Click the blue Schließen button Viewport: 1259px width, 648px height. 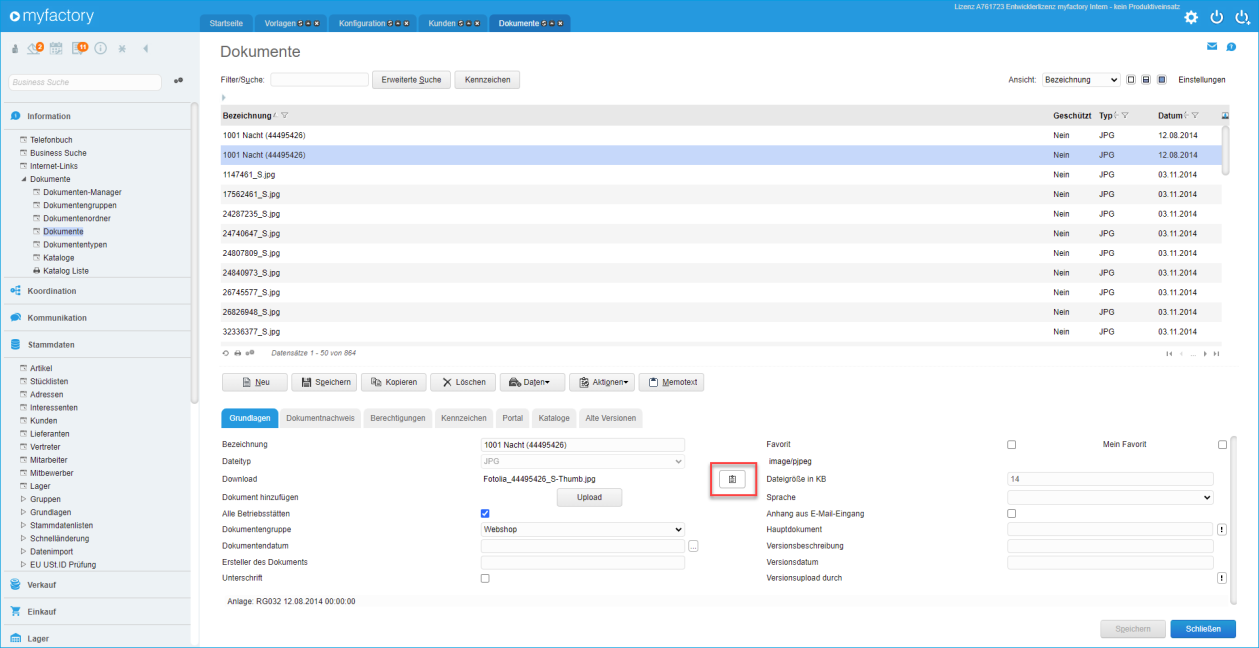1203,629
